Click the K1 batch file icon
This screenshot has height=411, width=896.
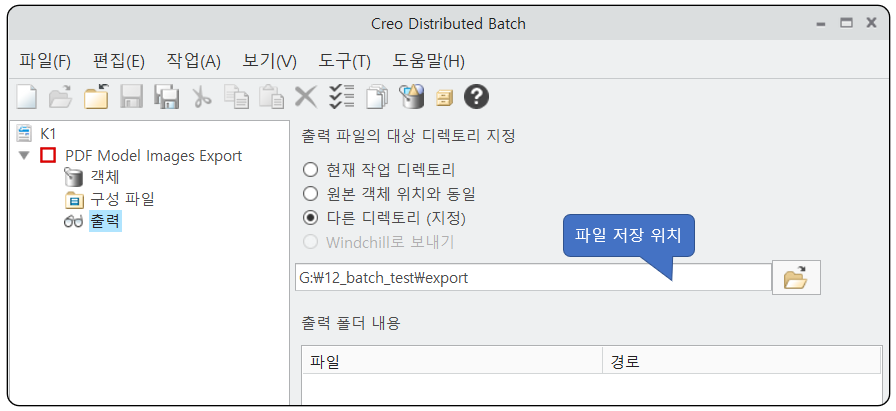click(x=25, y=134)
